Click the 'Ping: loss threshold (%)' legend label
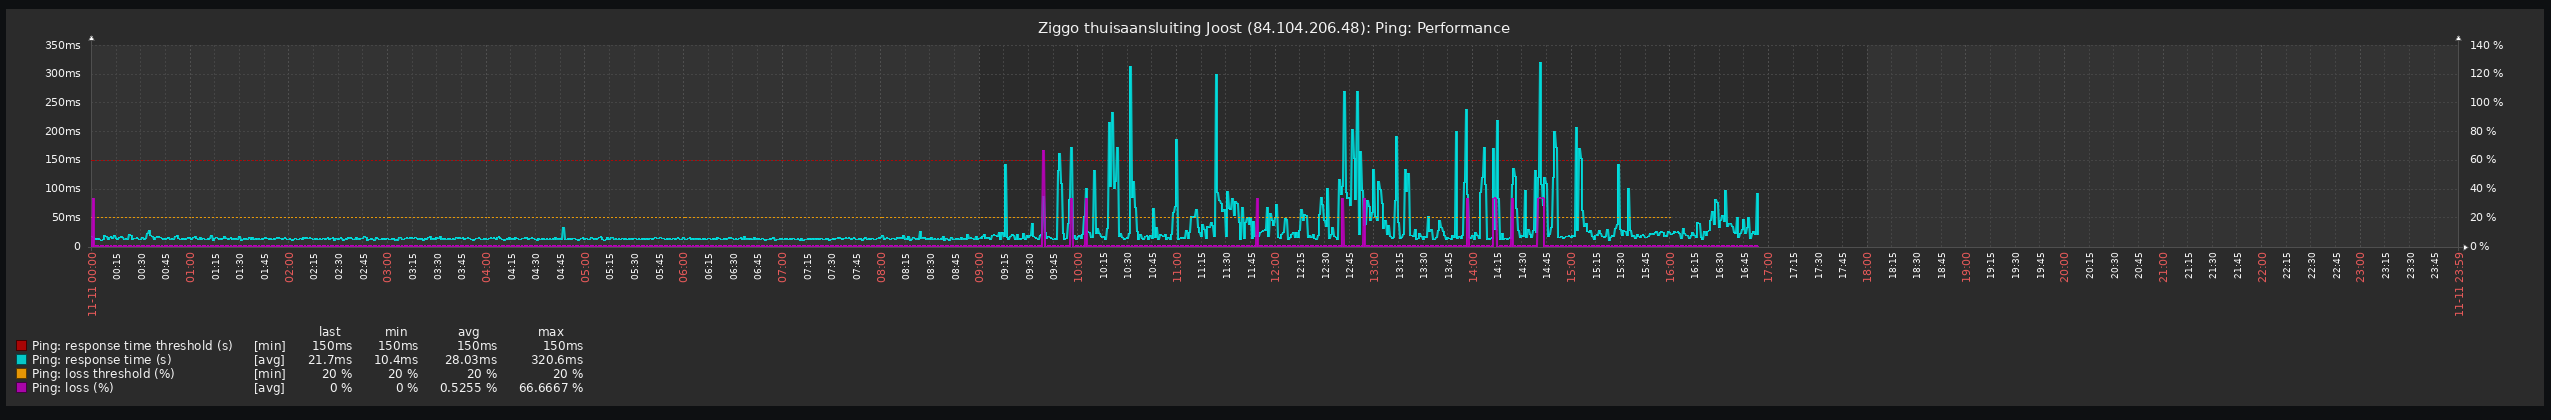The height and width of the screenshot is (420, 2551). click(103, 374)
